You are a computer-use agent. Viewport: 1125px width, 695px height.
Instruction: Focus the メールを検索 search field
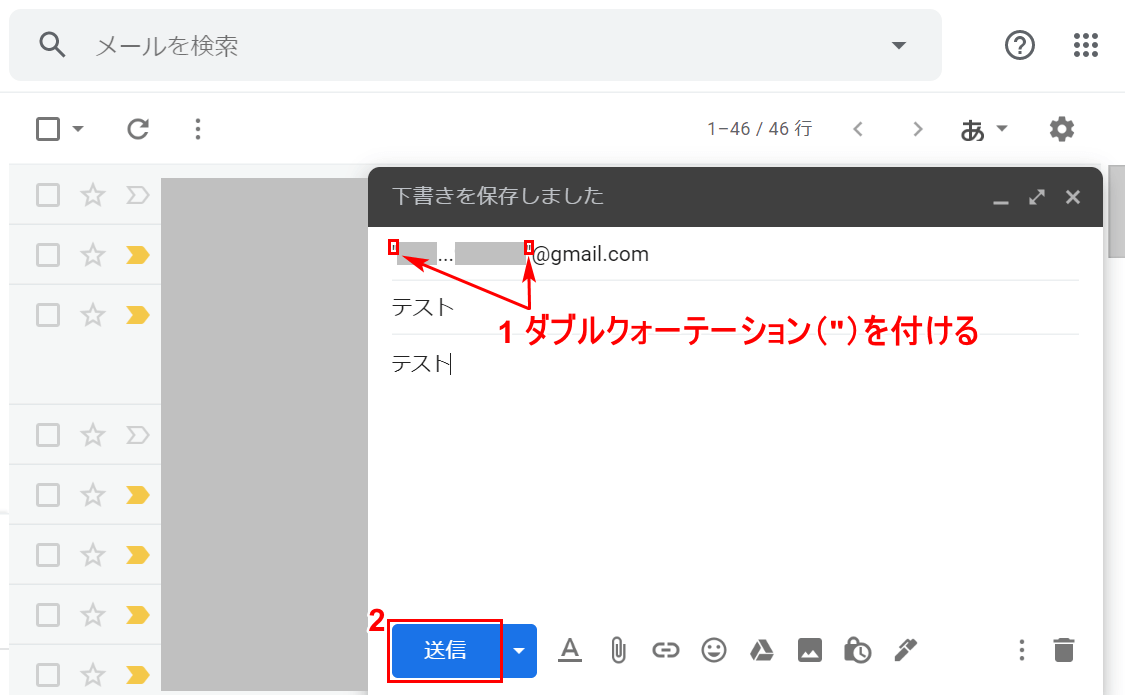[475, 45]
